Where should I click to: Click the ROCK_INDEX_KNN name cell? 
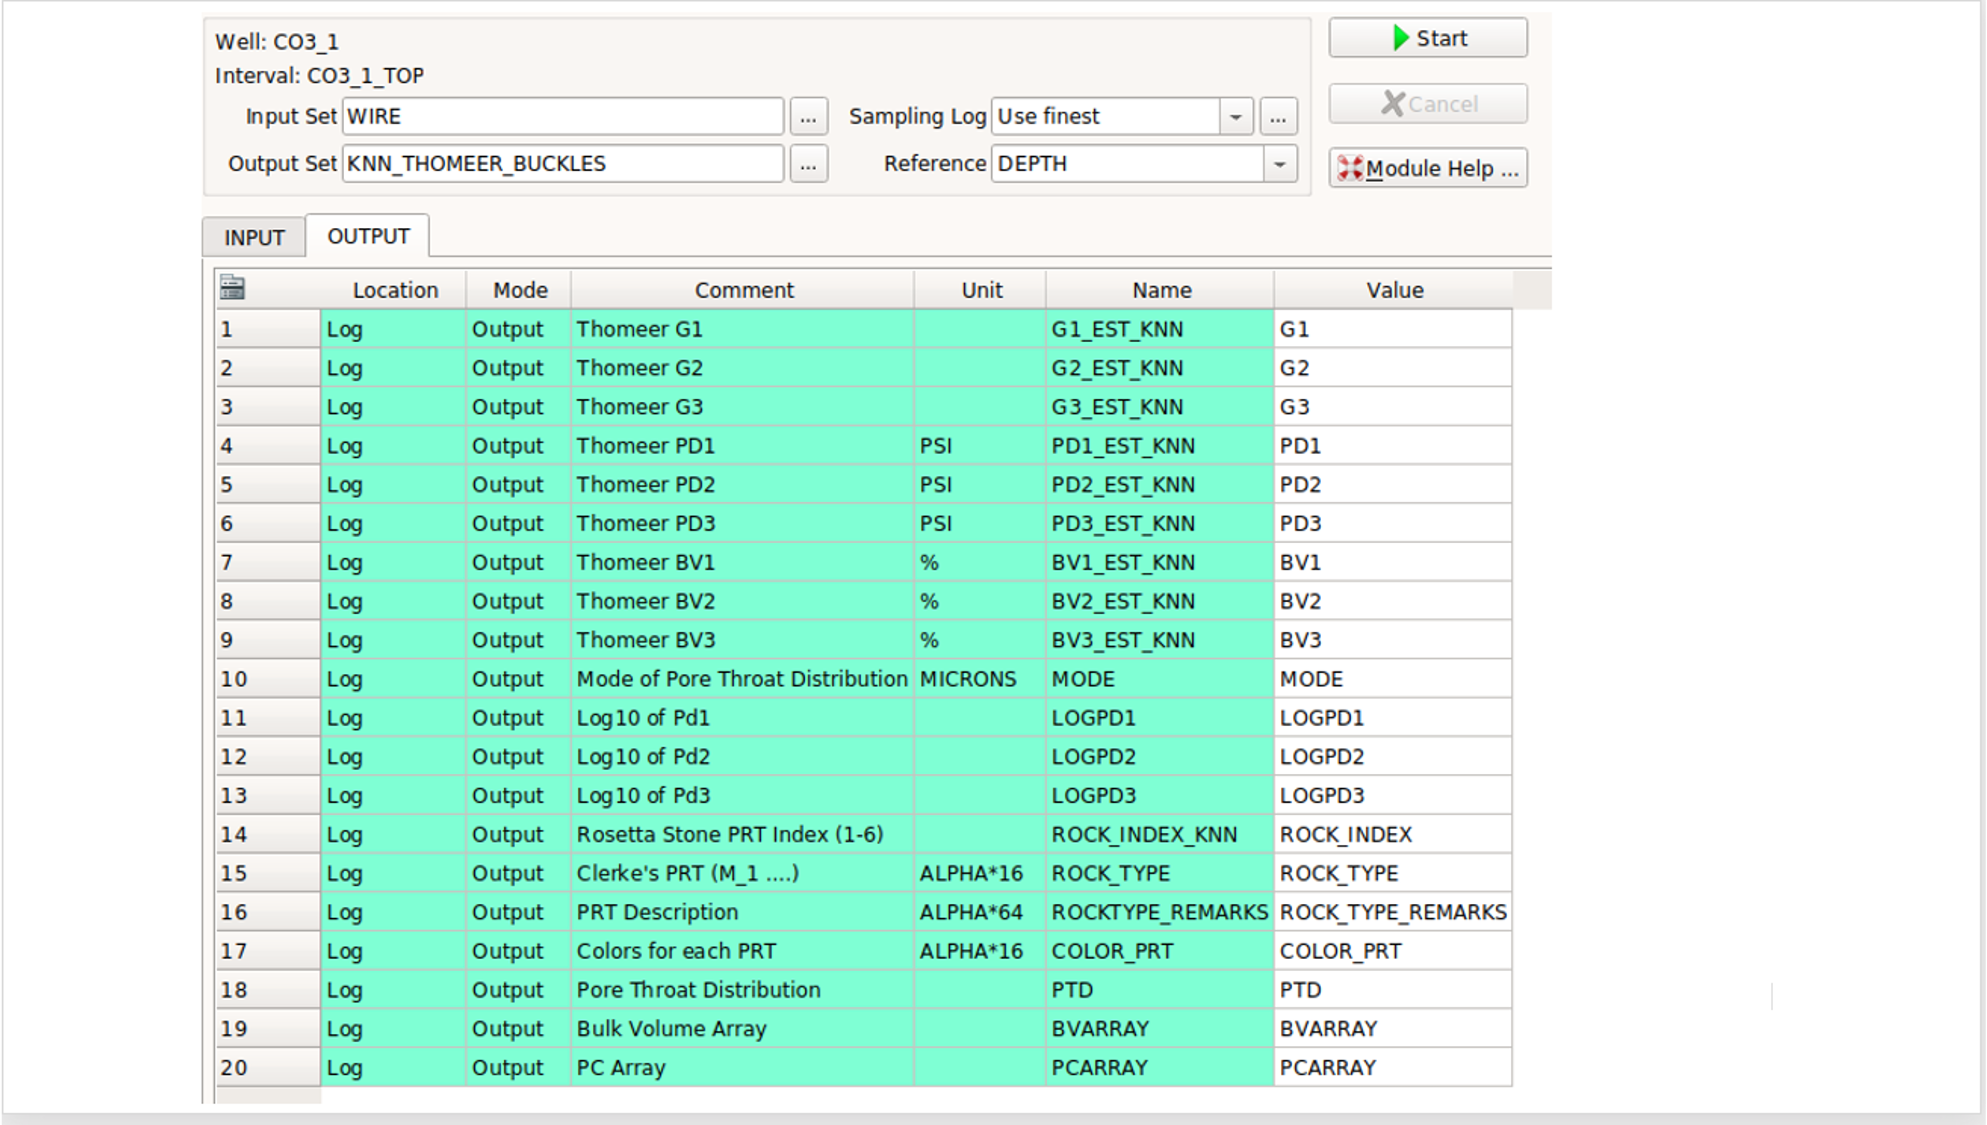(1160, 835)
